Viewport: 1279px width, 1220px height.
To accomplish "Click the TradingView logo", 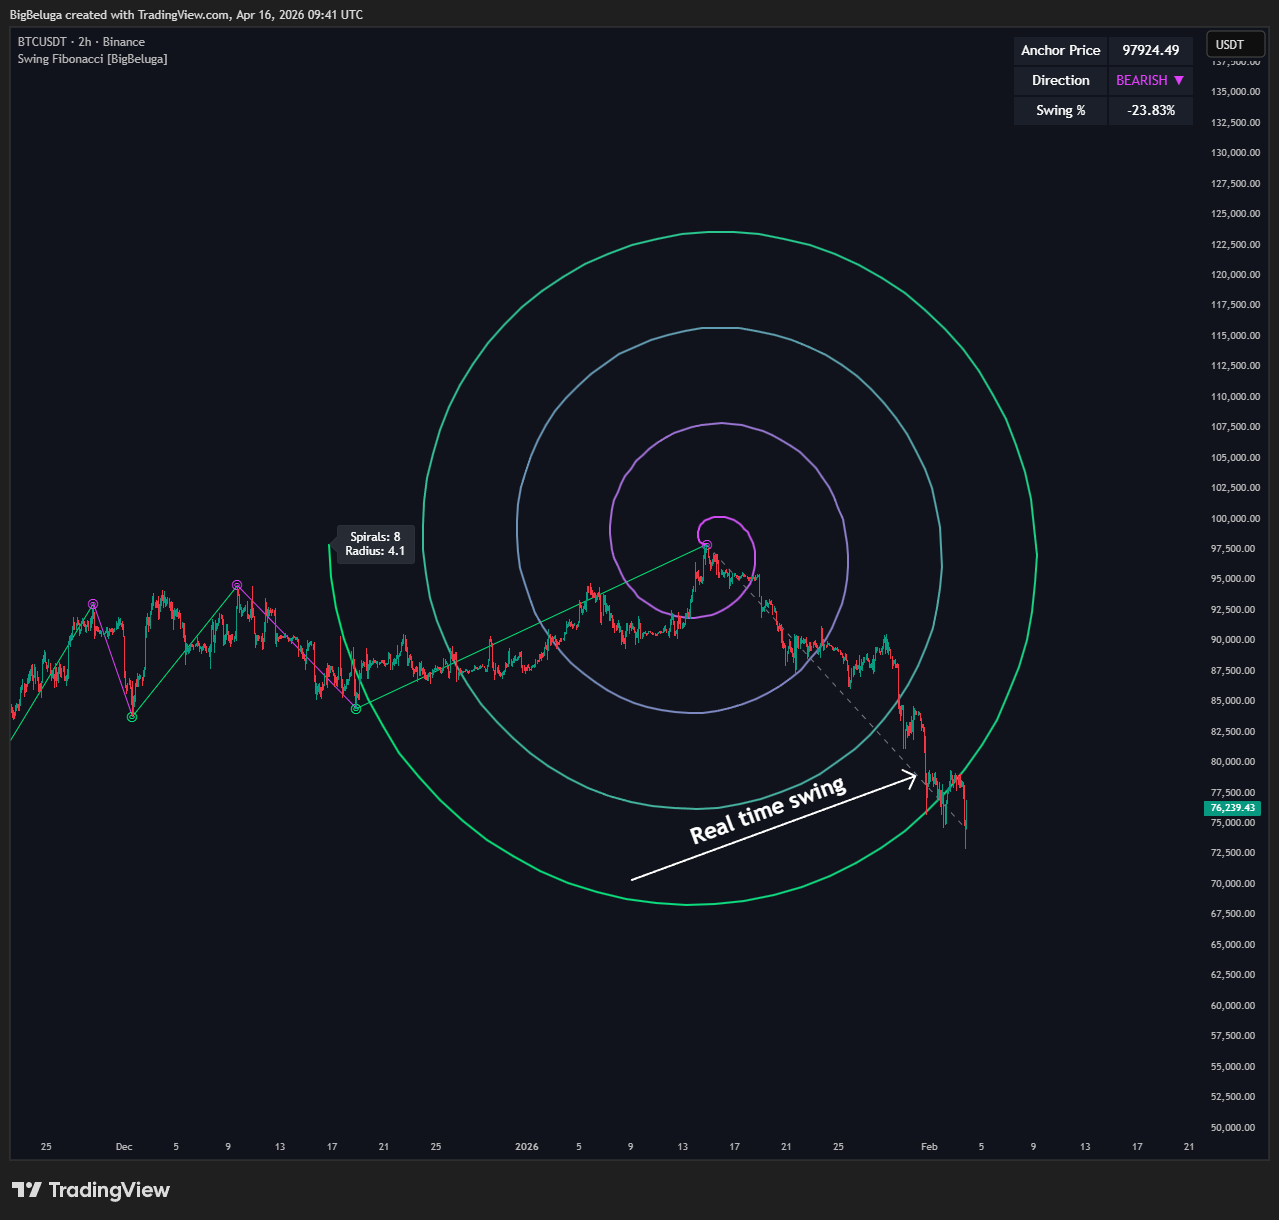I will [91, 1190].
